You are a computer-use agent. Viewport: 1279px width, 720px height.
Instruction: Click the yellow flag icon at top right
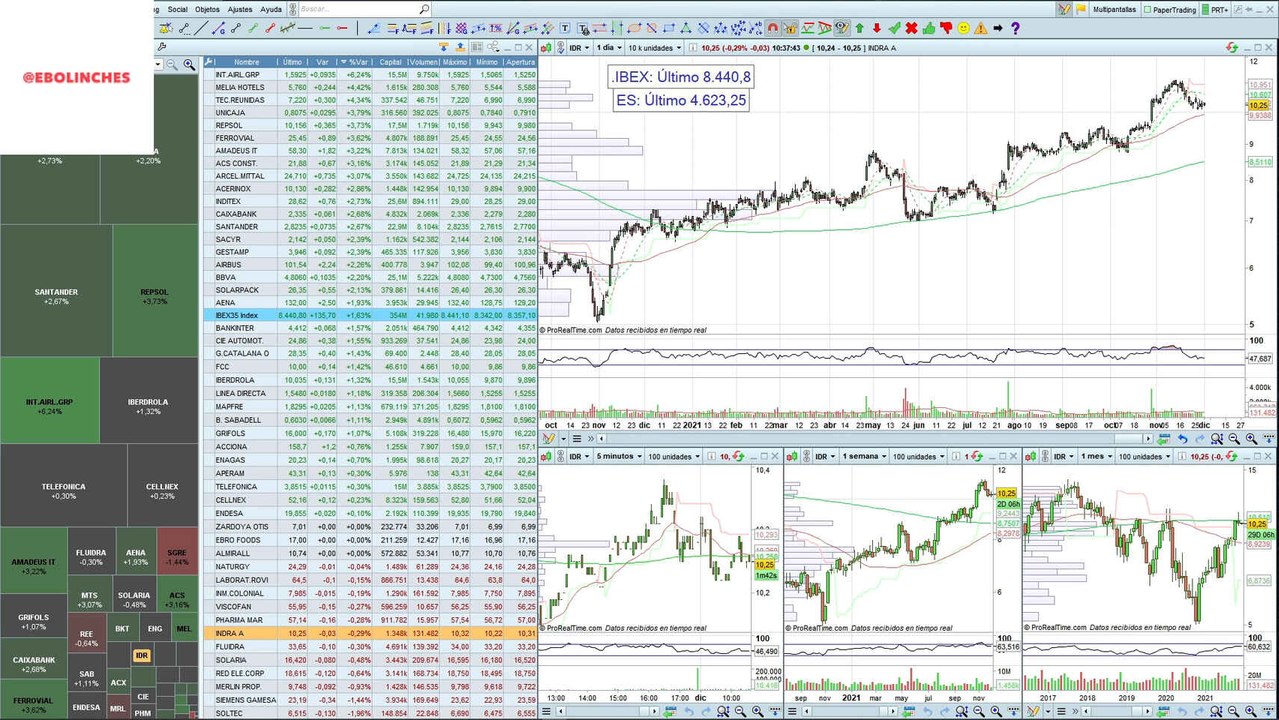[1081, 9]
